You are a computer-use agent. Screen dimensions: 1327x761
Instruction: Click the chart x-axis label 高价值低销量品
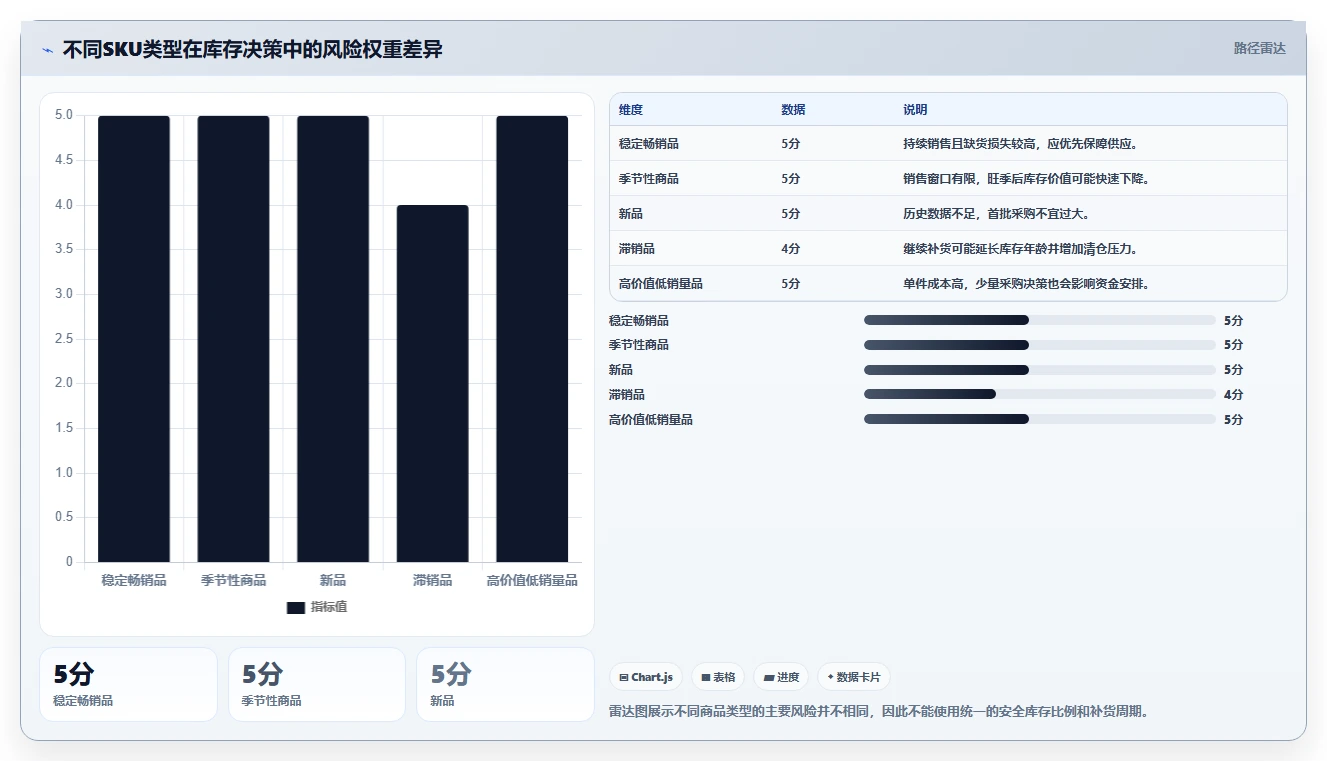click(x=532, y=580)
